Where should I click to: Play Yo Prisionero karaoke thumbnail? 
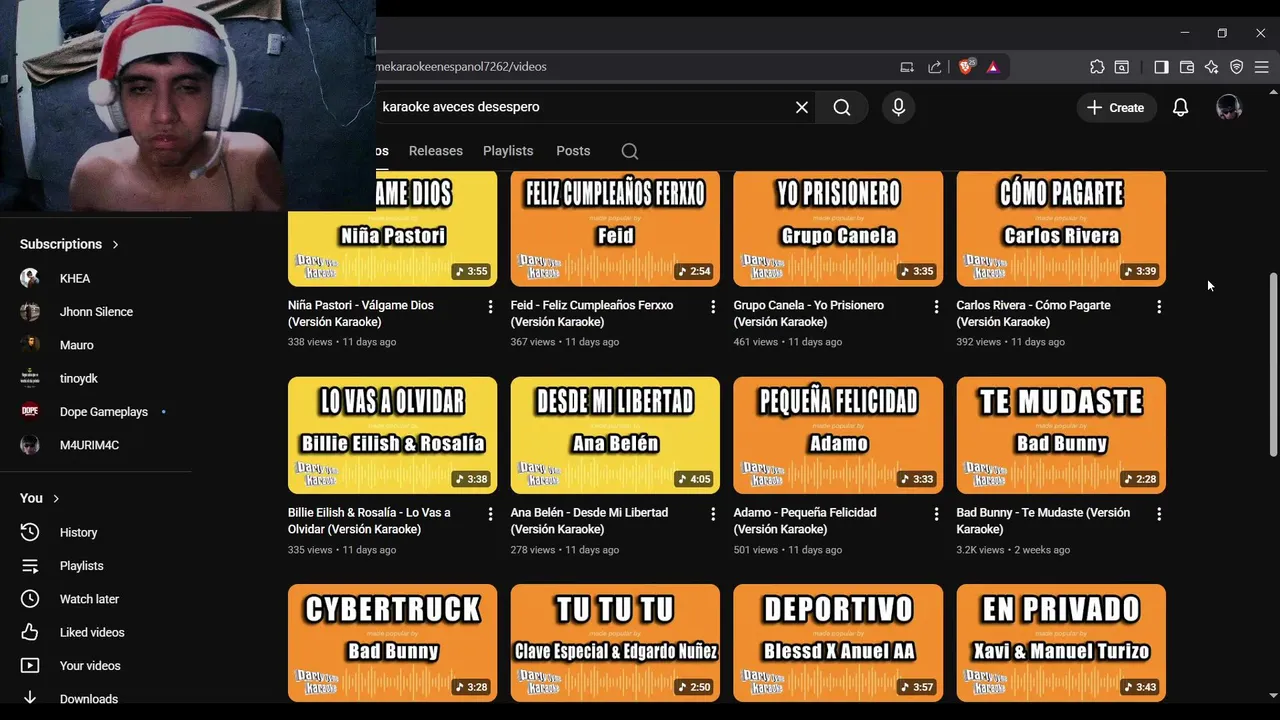click(x=838, y=229)
